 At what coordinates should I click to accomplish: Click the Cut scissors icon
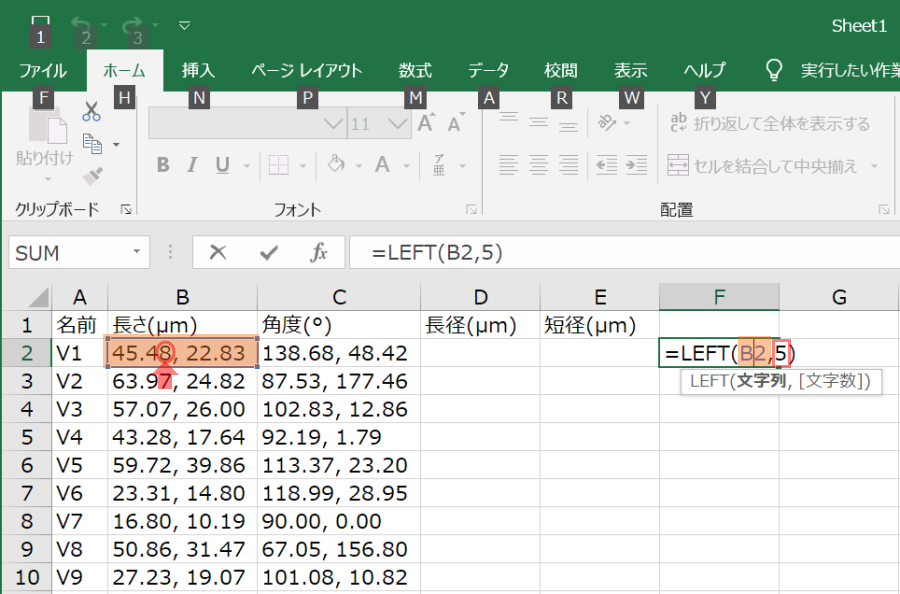pos(91,112)
